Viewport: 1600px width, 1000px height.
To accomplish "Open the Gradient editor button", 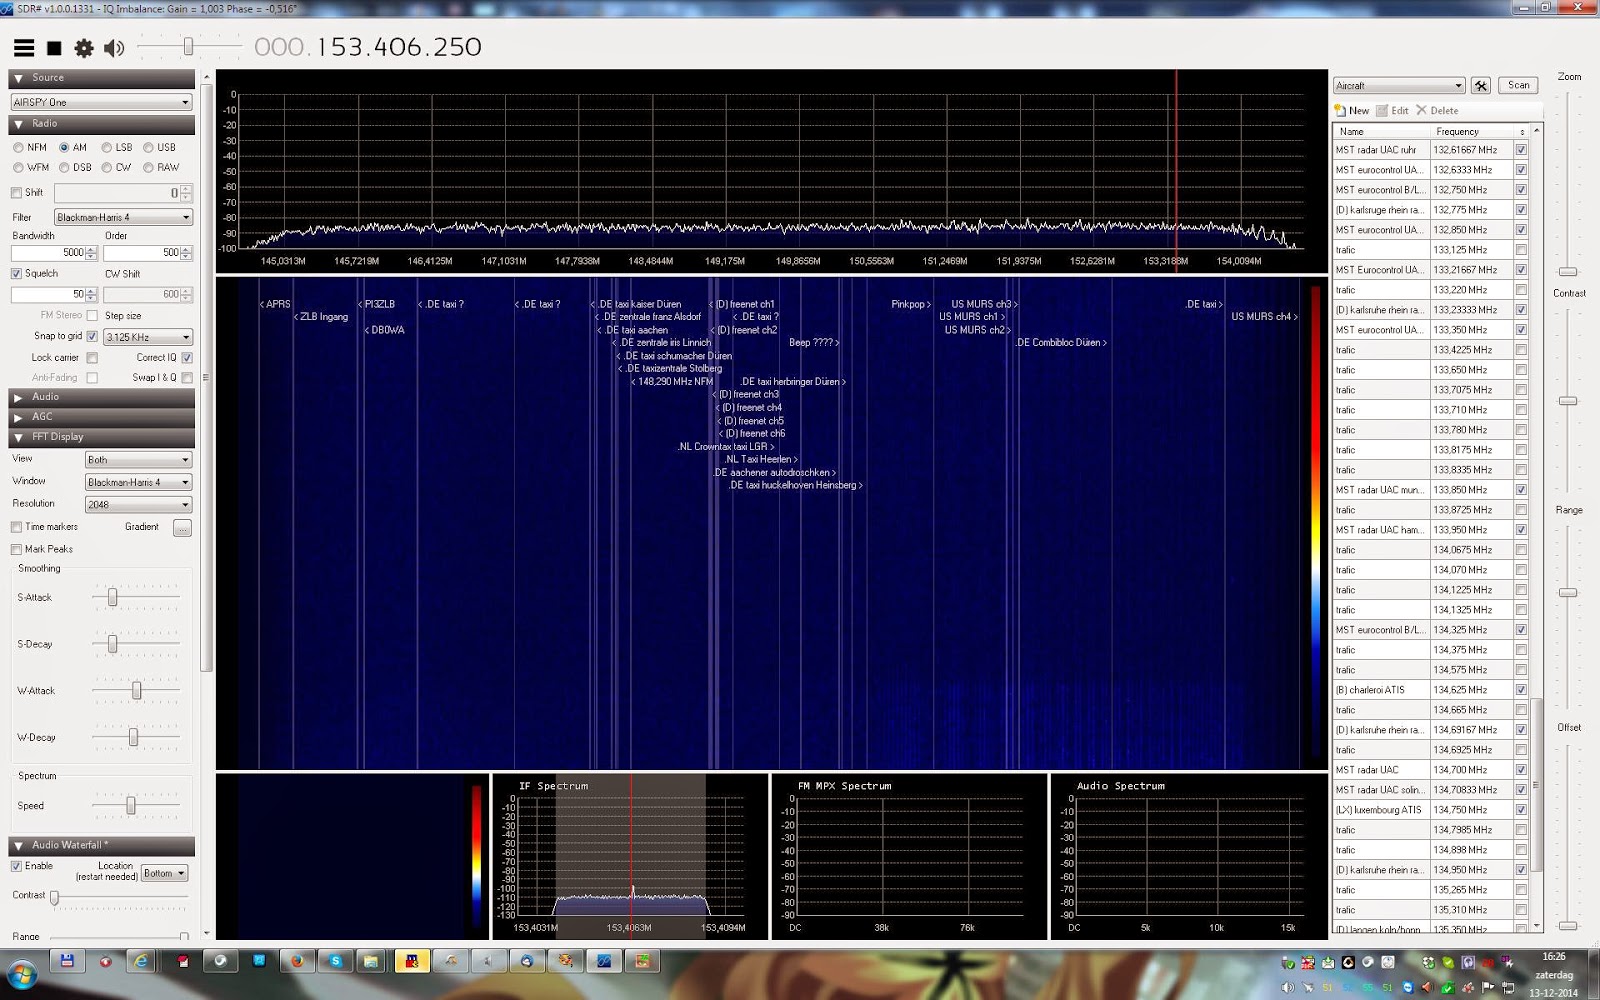I will [182, 528].
